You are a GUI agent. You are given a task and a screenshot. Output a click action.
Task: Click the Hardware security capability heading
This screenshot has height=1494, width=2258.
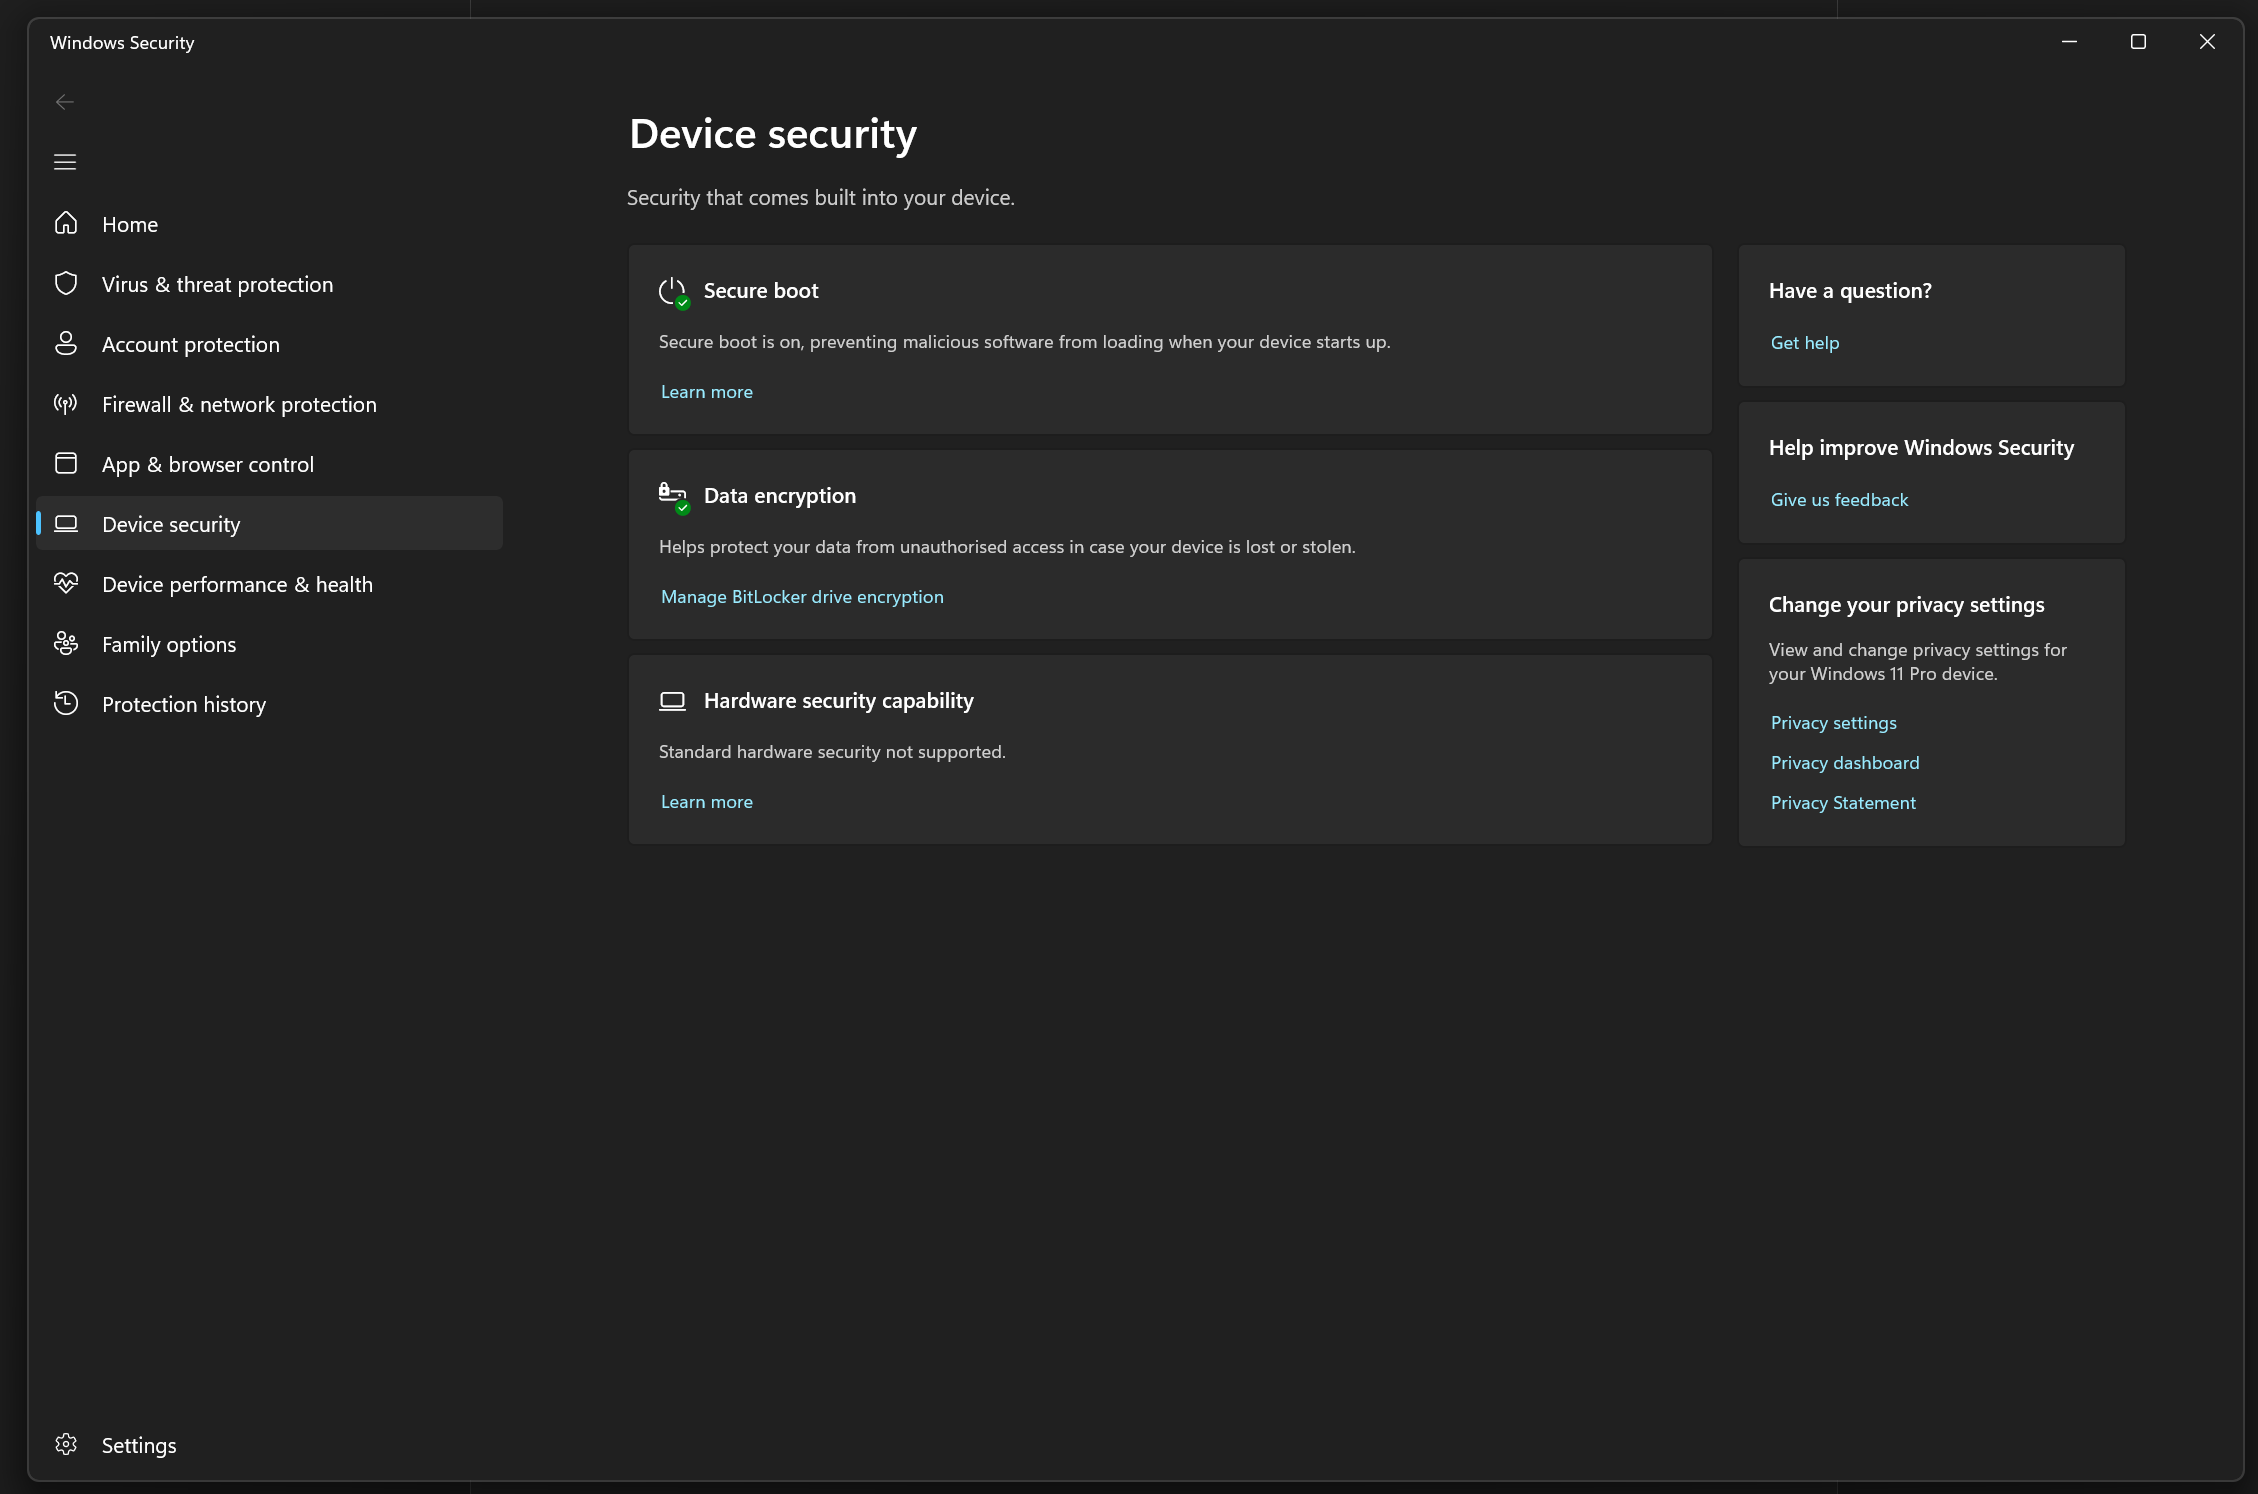(839, 701)
